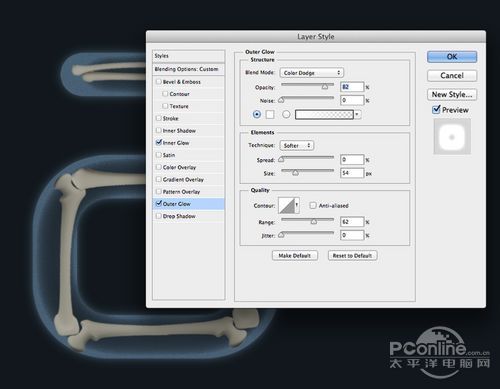Click the style preview thumbnail
Image resolution: width=500 pixels, height=389 pixels.
tap(452, 137)
